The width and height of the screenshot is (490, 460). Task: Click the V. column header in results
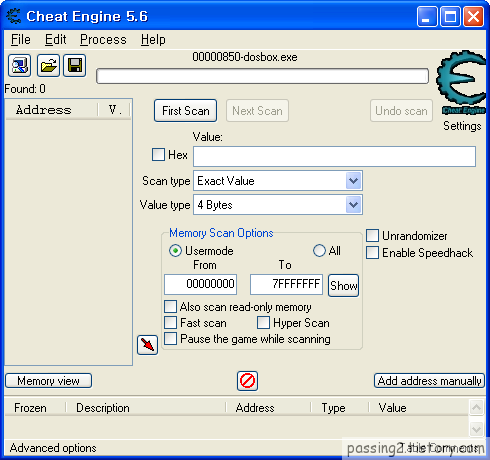coord(114,110)
